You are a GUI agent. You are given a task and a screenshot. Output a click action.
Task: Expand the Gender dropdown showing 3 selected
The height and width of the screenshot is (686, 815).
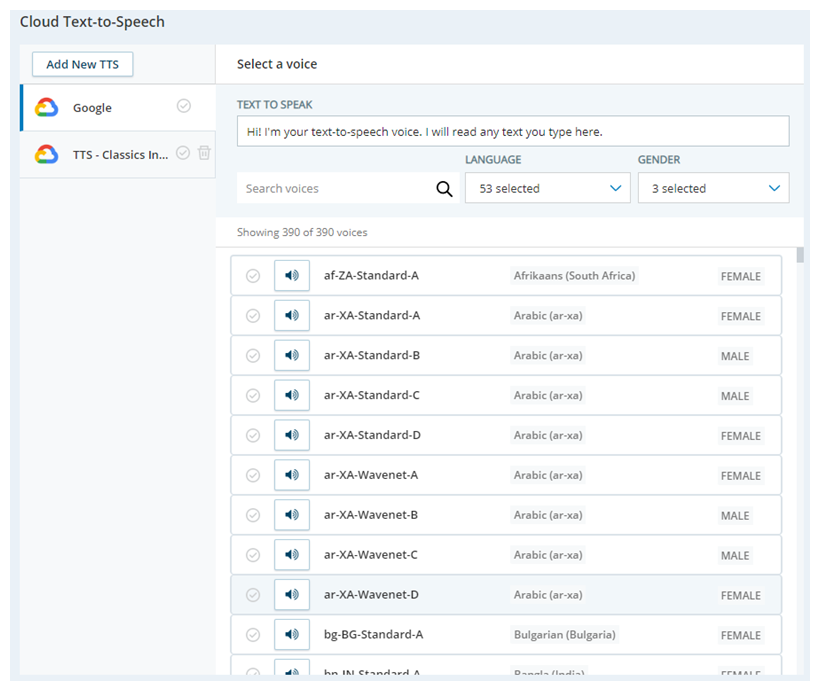pyautogui.click(x=713, y=188)
